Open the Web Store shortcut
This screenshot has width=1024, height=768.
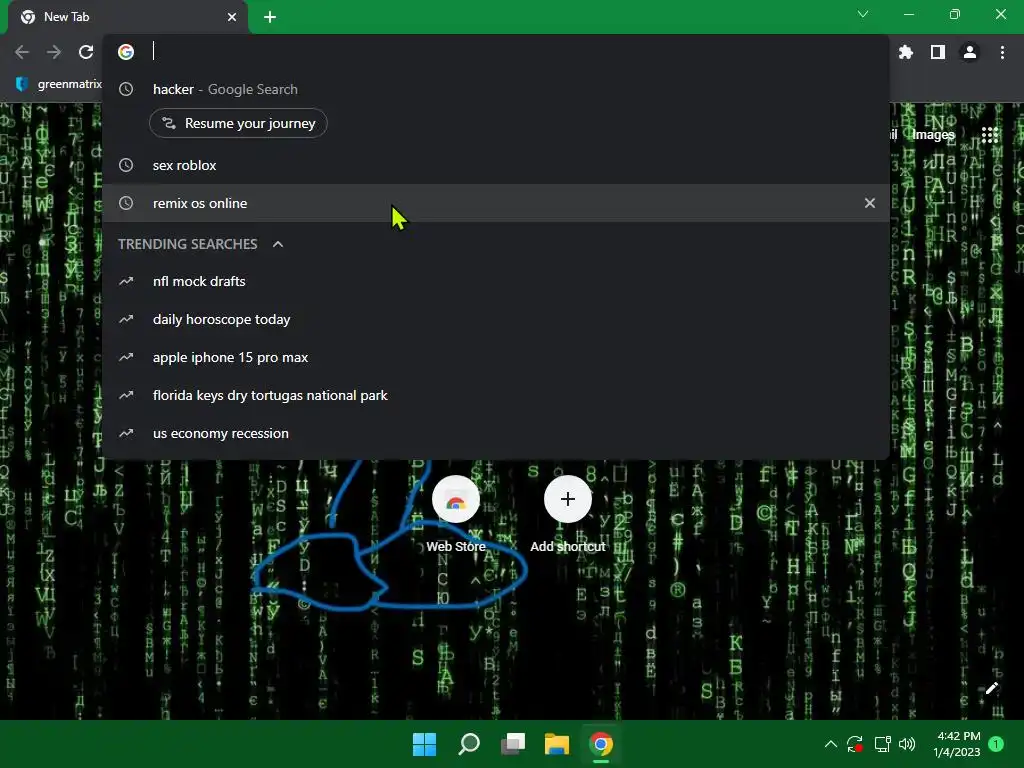coord(456,515)
